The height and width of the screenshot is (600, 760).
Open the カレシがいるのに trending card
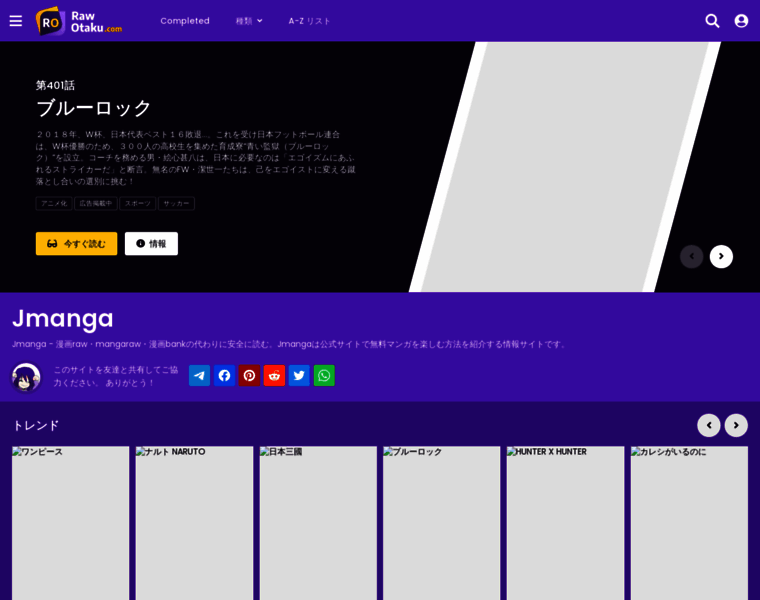click(689, 523)
